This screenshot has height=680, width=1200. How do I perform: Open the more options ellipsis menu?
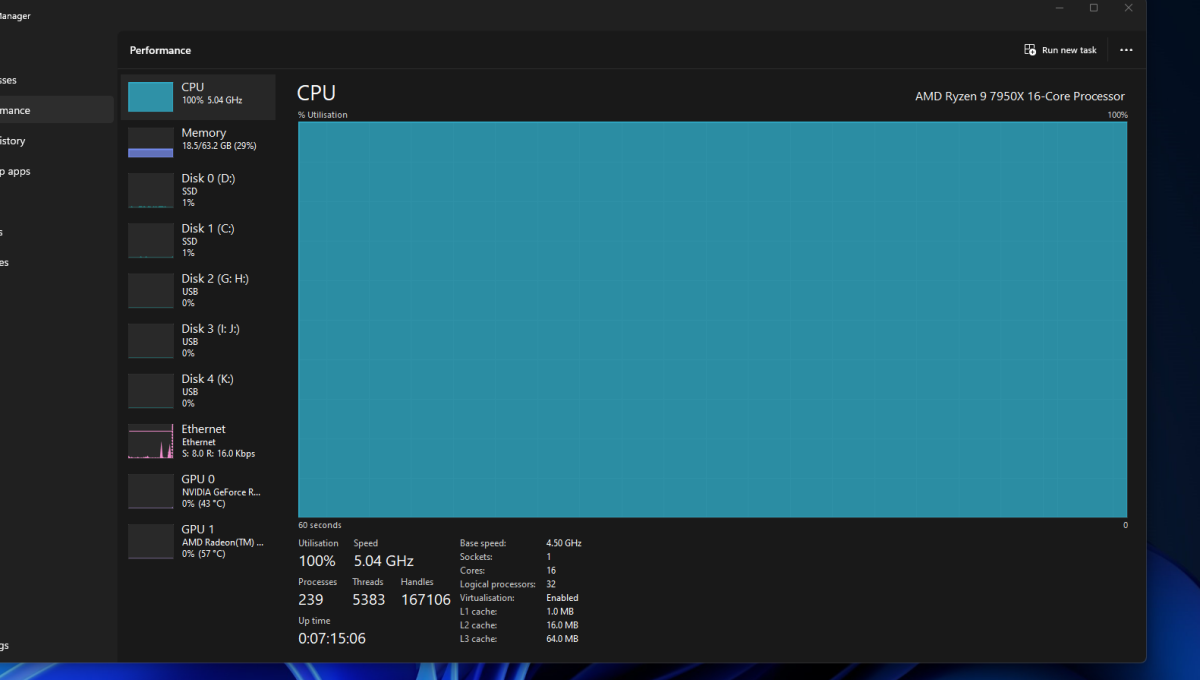1126,50
